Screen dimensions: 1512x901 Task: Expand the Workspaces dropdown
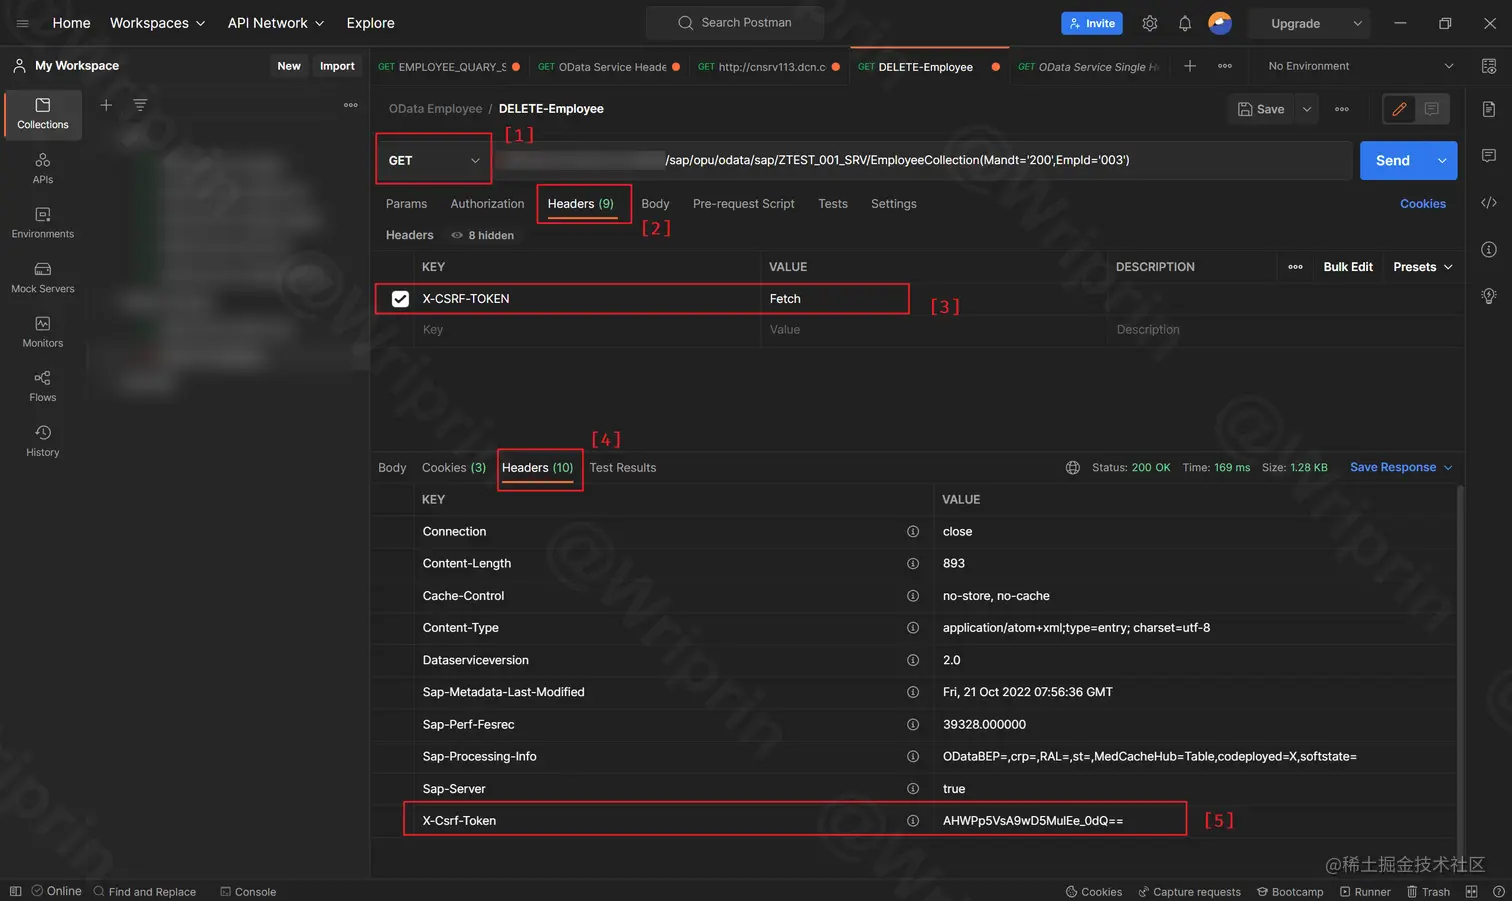click(x=157, y=23)
